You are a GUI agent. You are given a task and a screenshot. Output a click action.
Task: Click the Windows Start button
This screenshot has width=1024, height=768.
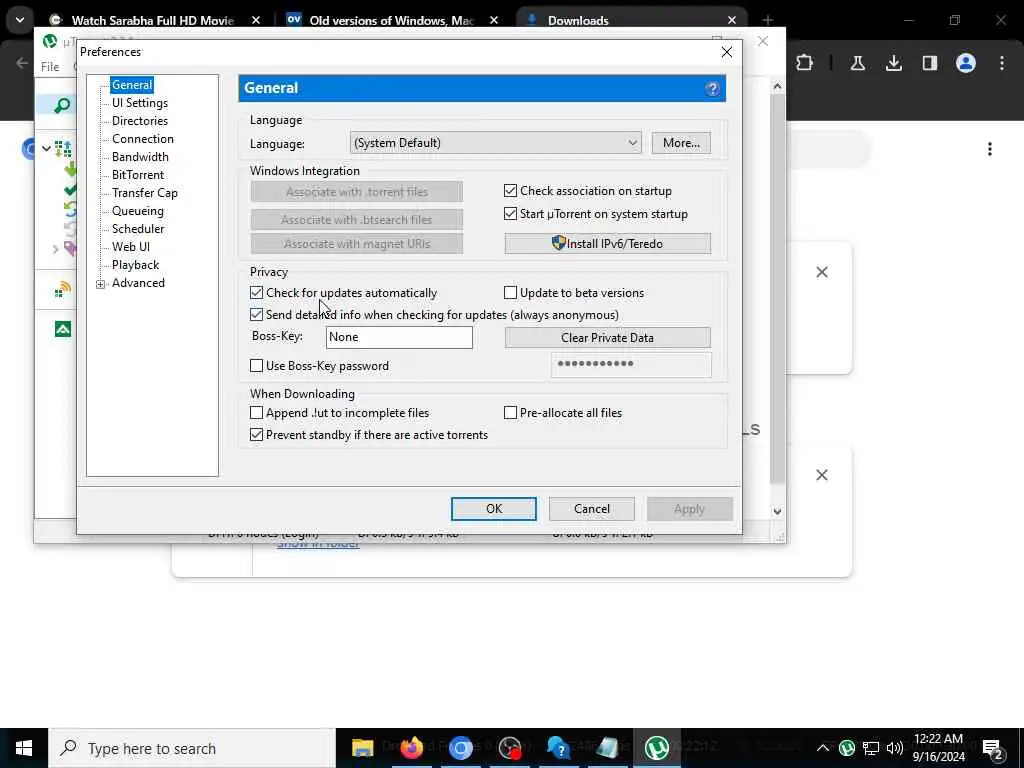click(24, 748)
